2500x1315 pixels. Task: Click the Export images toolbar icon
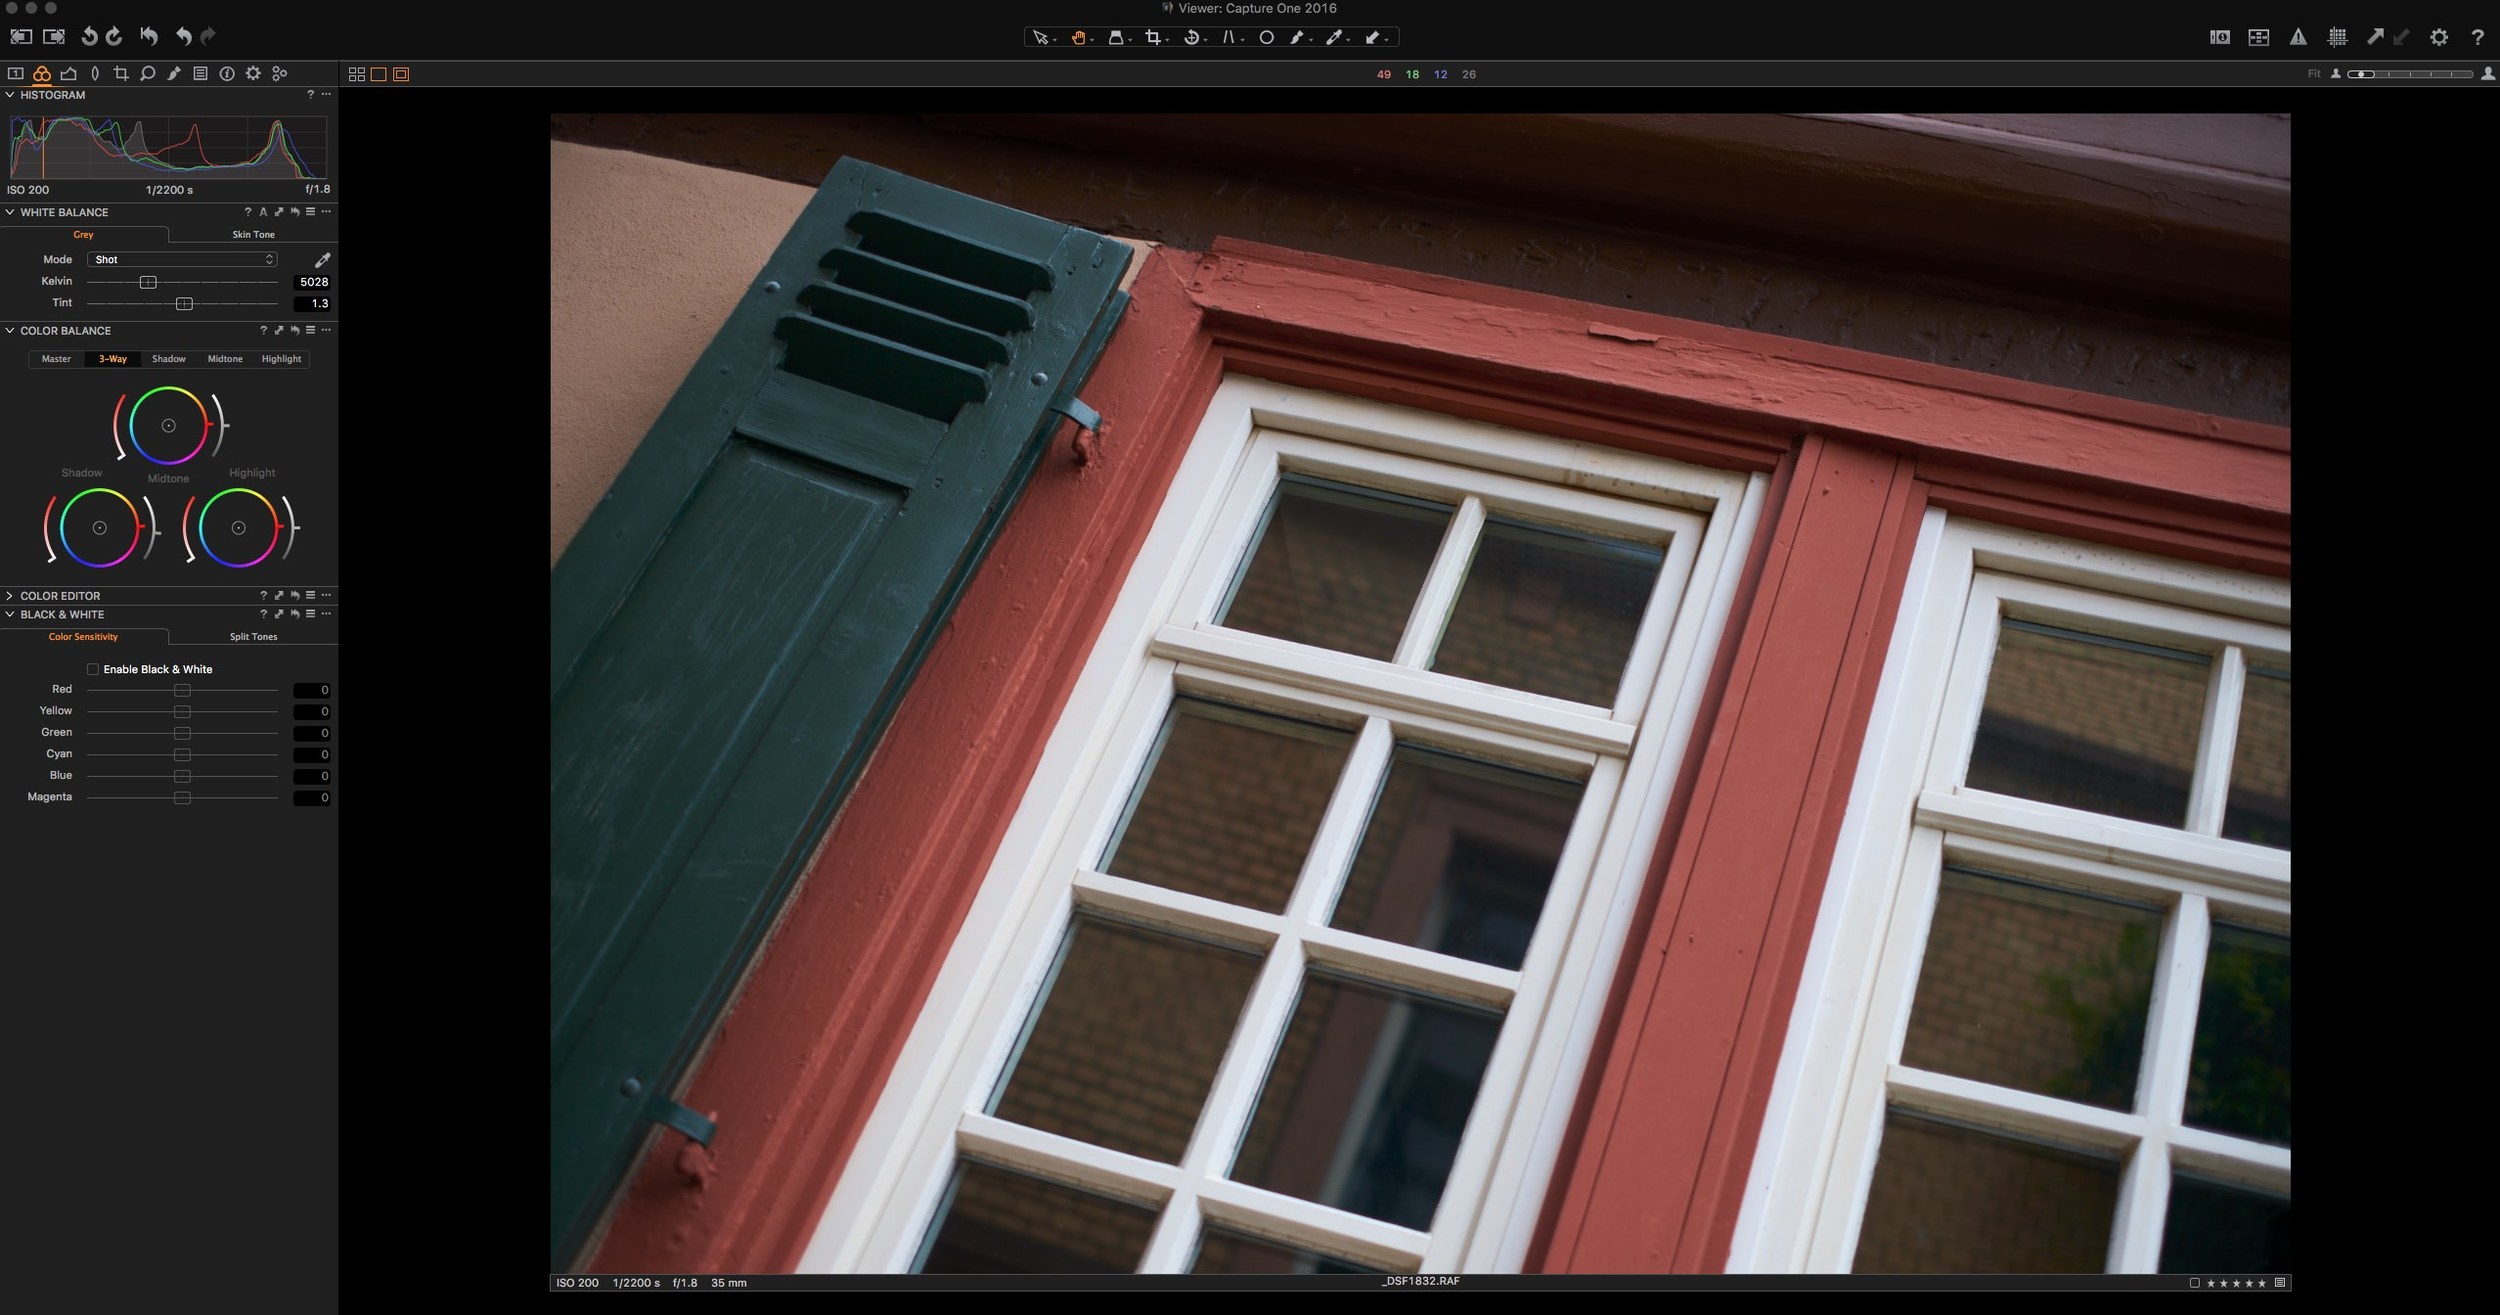(x=54, y=37)
